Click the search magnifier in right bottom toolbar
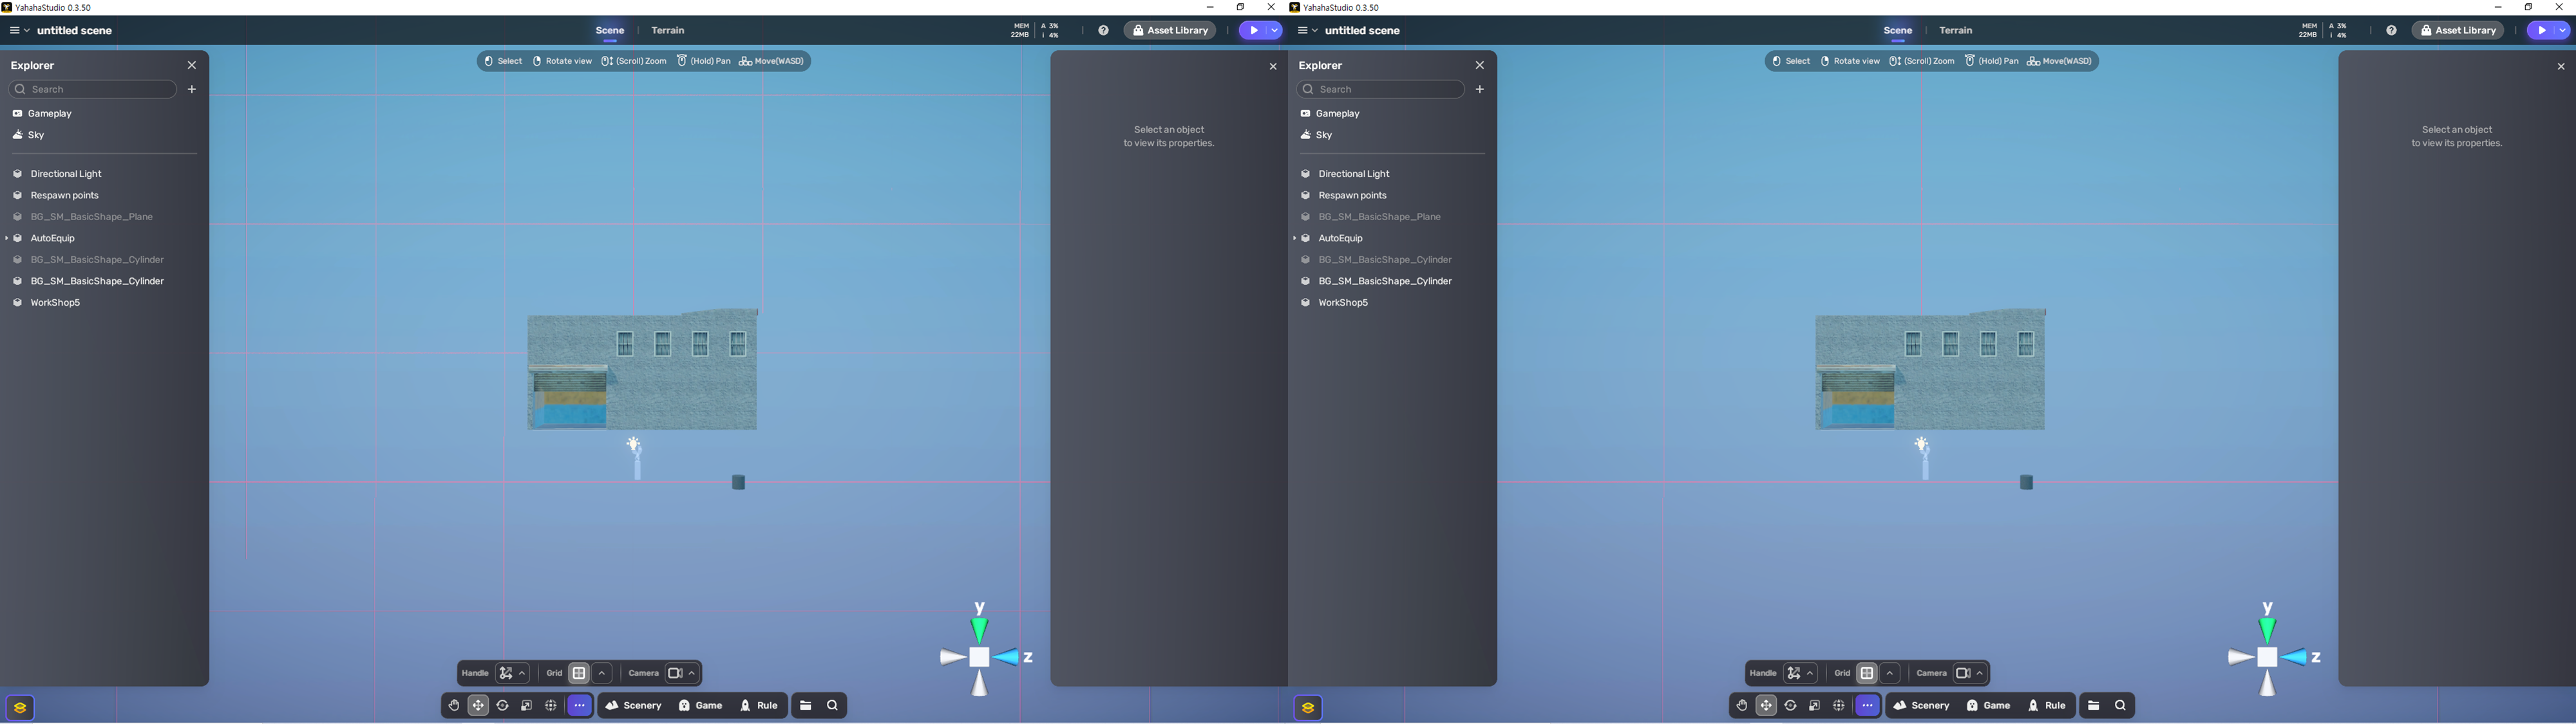2576x724 pixels. coord(2120,706)
